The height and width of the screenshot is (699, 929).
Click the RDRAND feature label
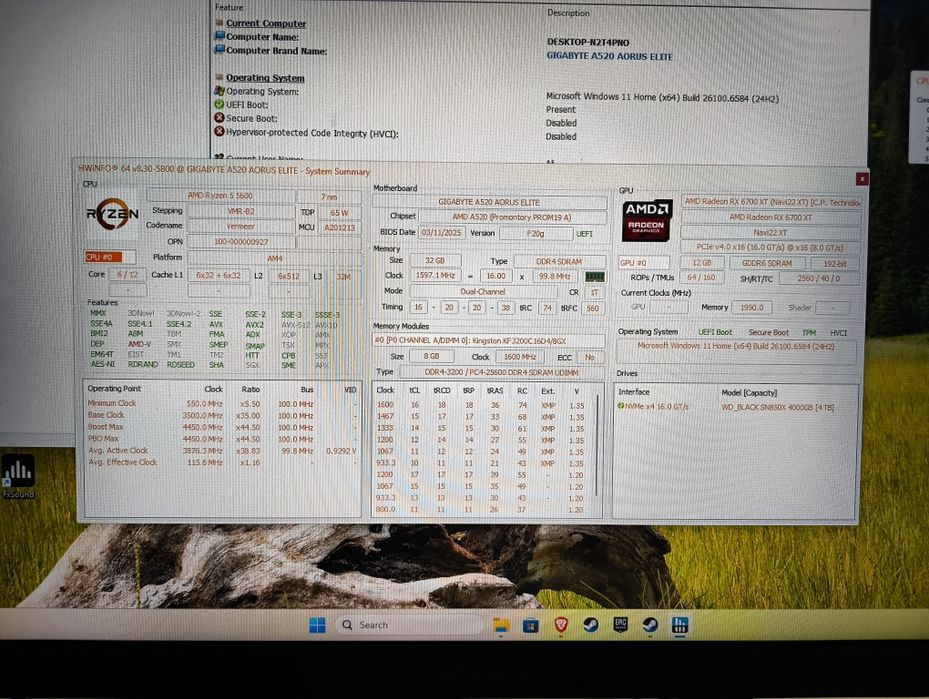[143, 364]
